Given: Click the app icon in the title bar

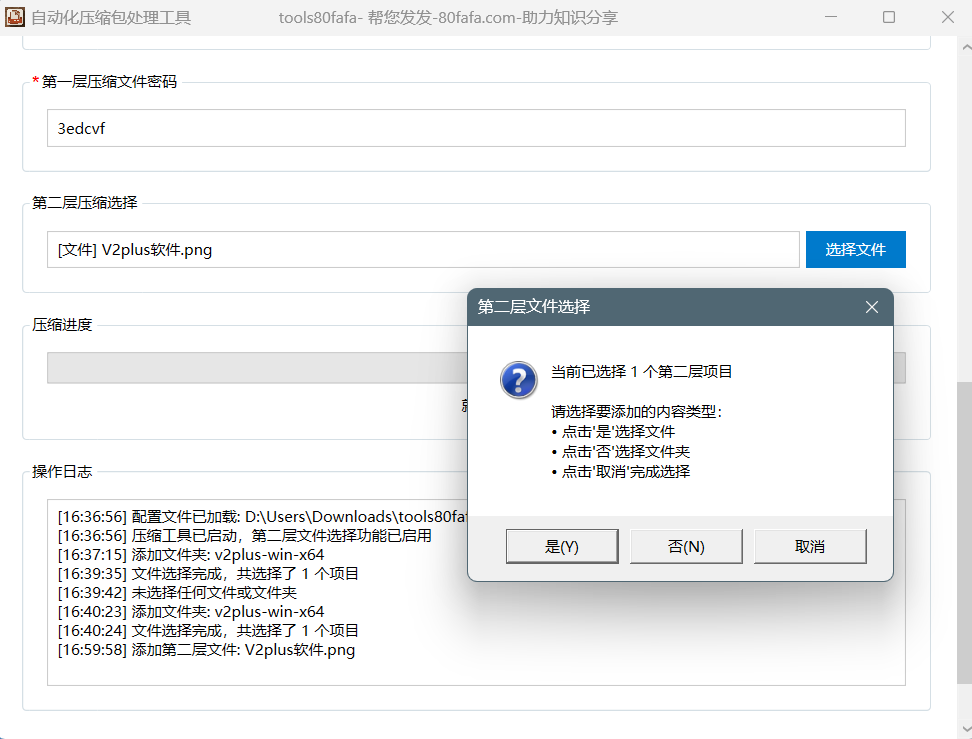Looking at the screenshot, I should [15, 17].
